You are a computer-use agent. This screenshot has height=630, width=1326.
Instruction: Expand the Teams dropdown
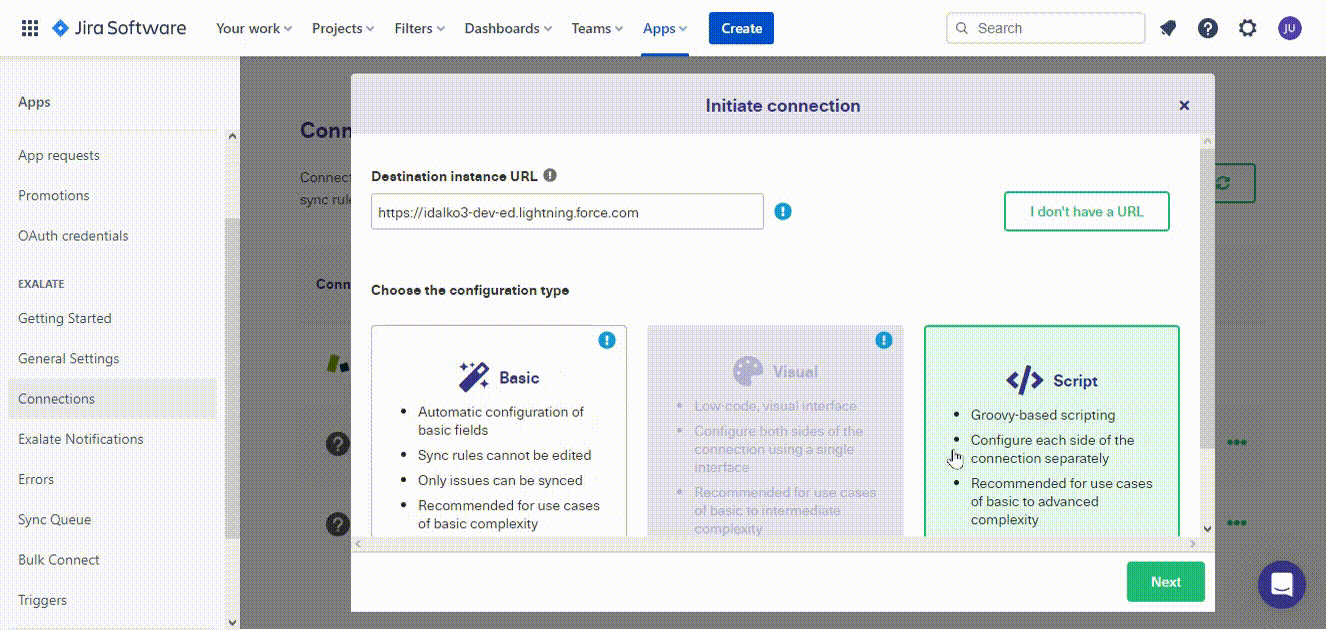coord(597,28)
